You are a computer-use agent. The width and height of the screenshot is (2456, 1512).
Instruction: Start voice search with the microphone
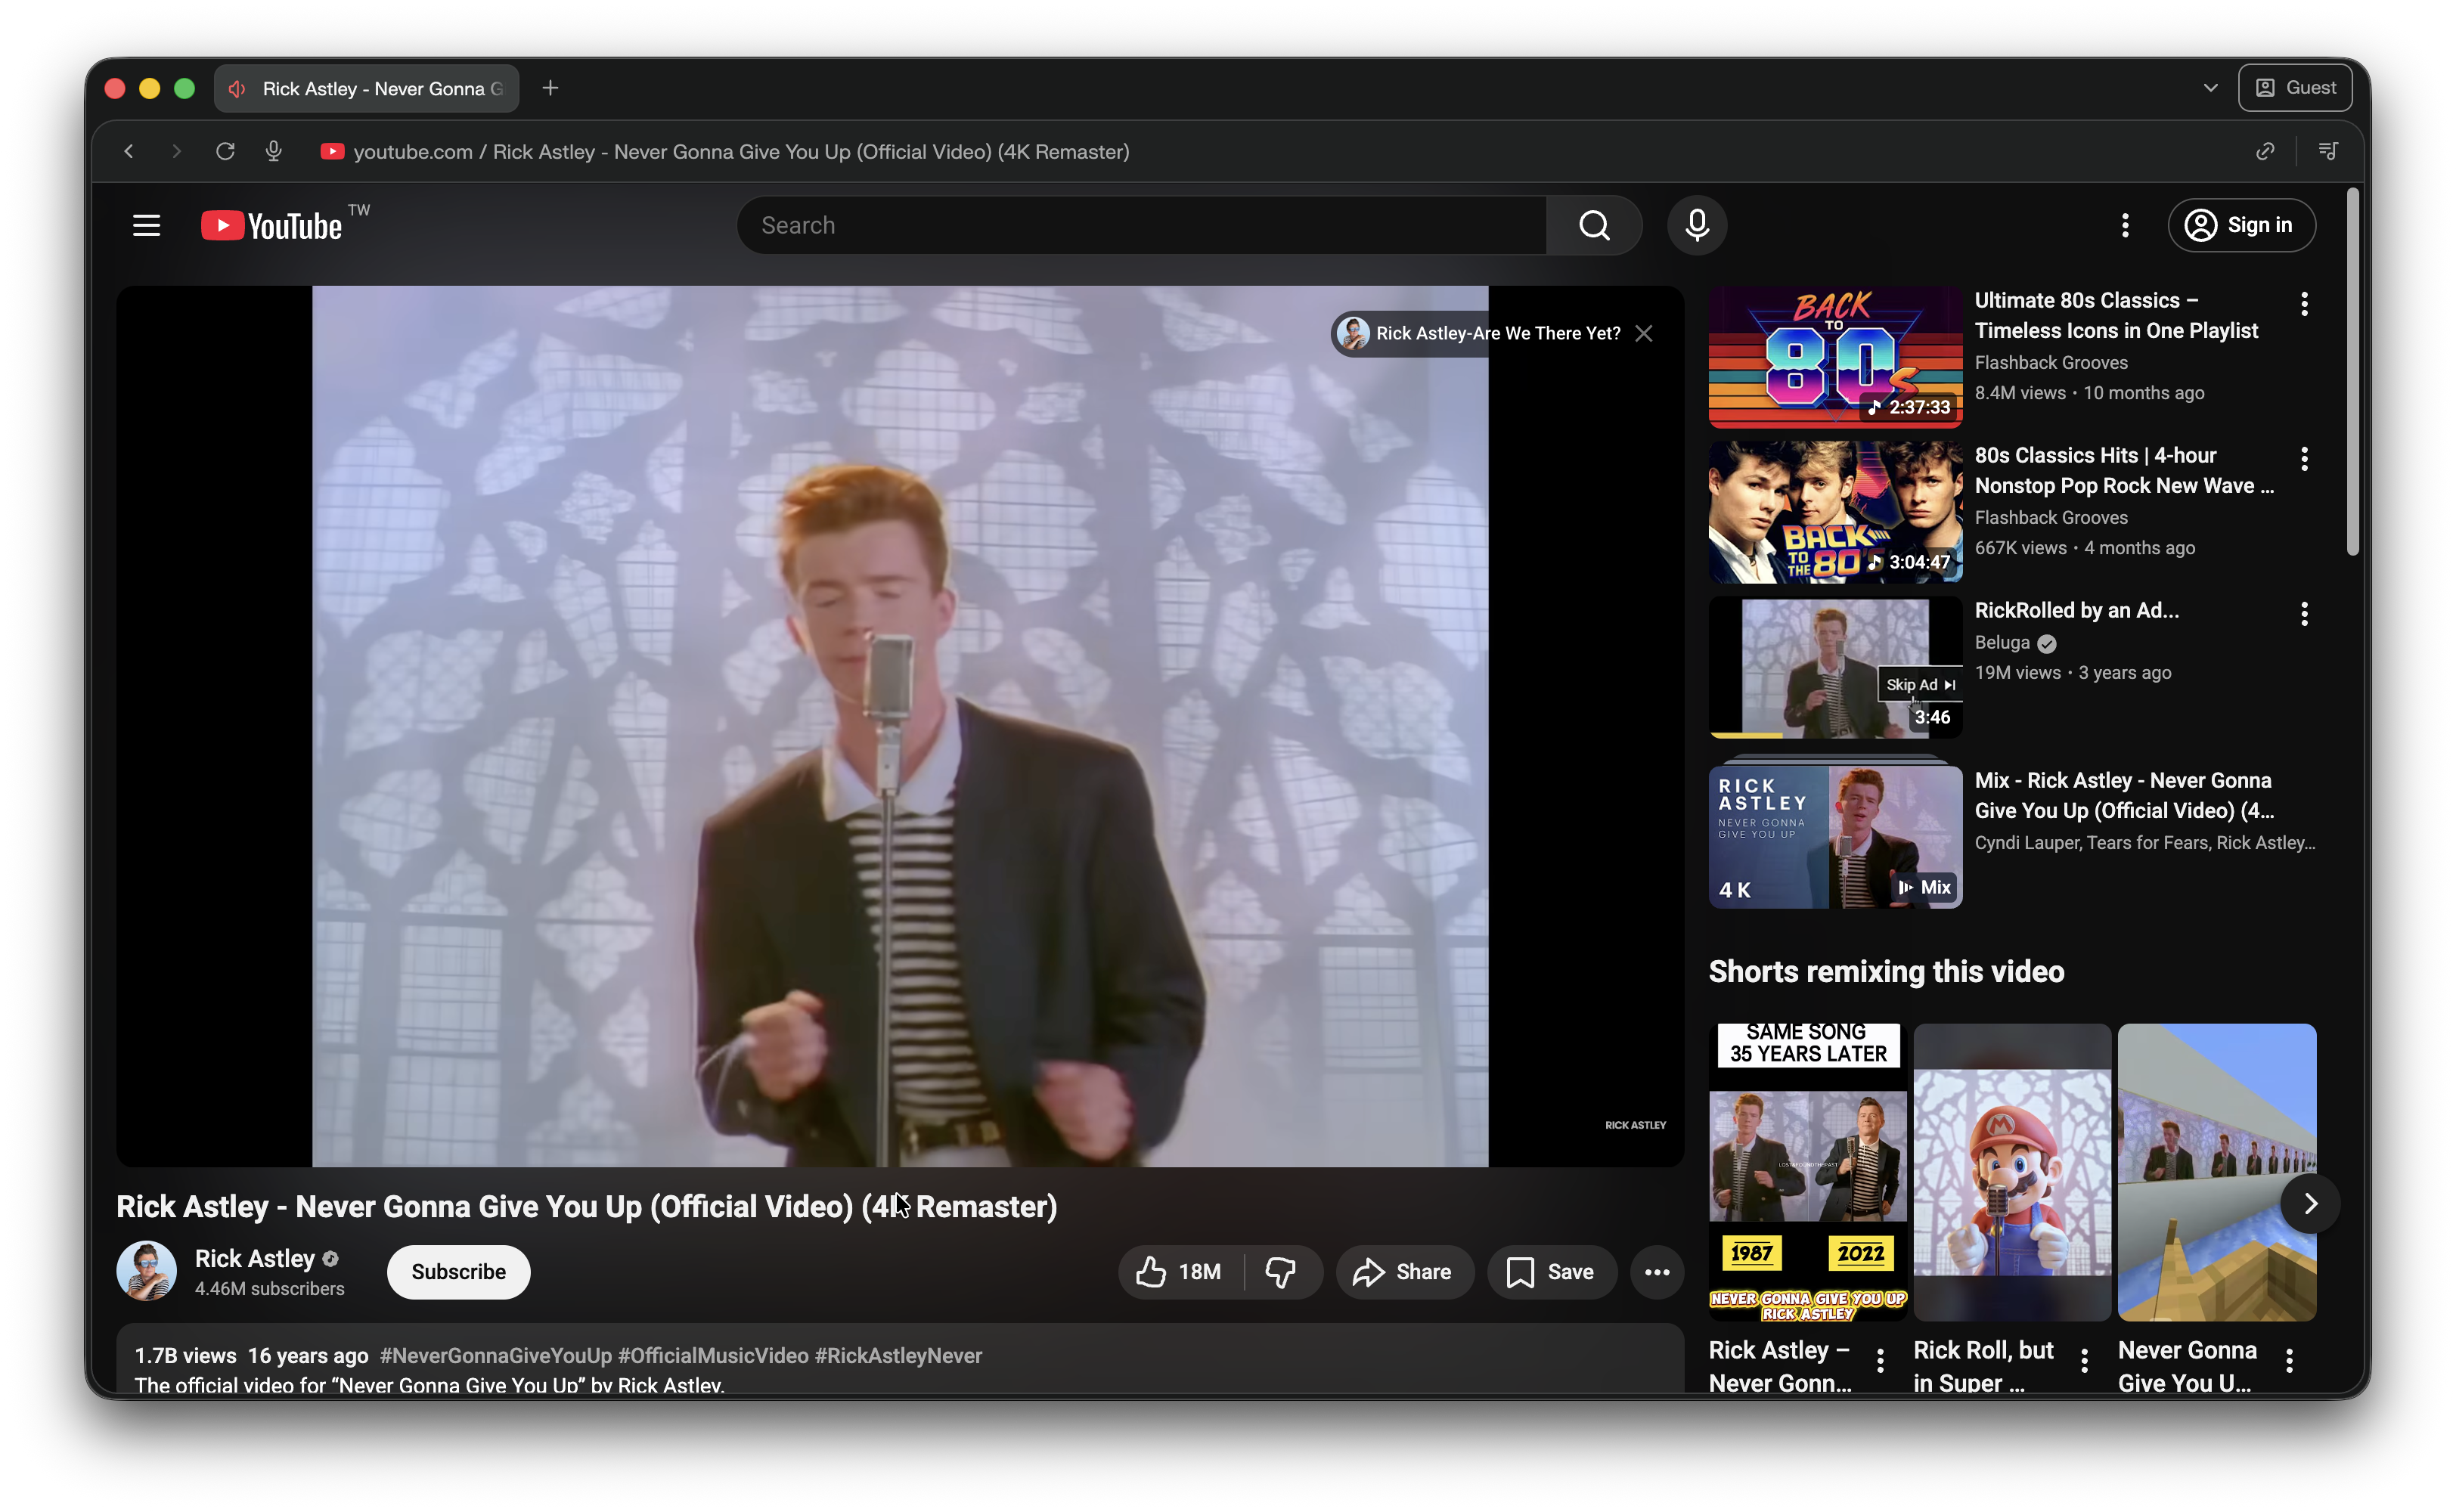click(x=1697, y=225)
